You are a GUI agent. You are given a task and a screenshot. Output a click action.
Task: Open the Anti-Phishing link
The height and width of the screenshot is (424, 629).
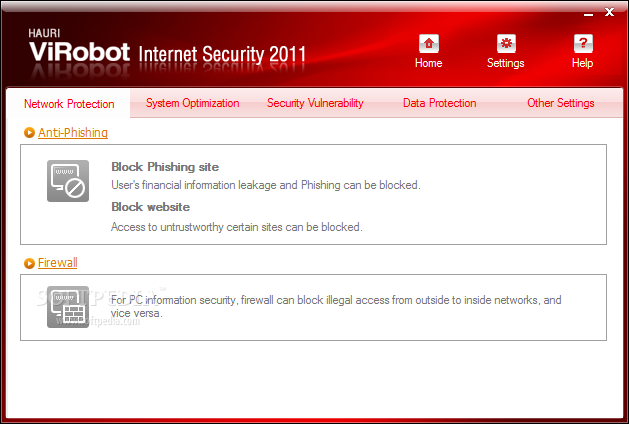(x=73, y=132)
